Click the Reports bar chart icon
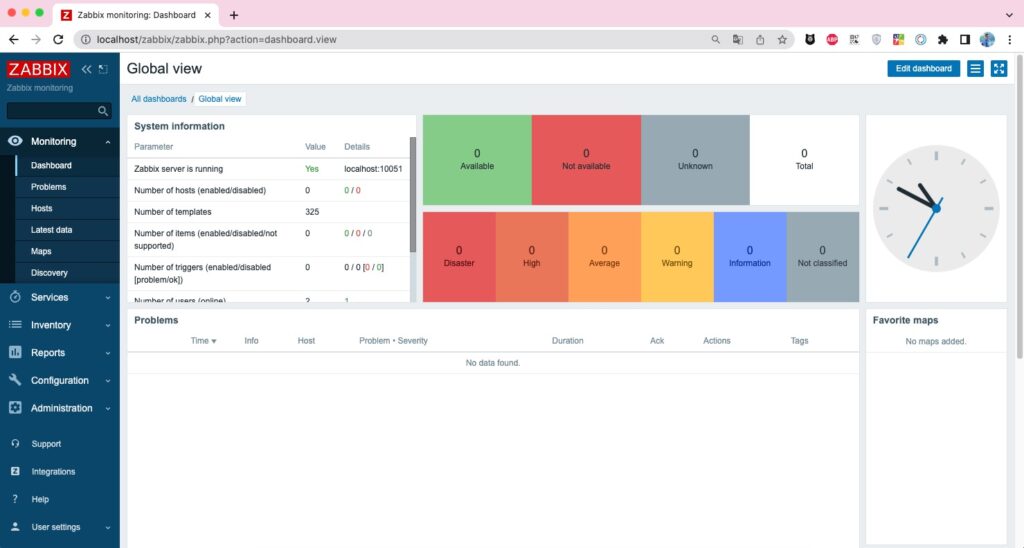 [15, 353]
